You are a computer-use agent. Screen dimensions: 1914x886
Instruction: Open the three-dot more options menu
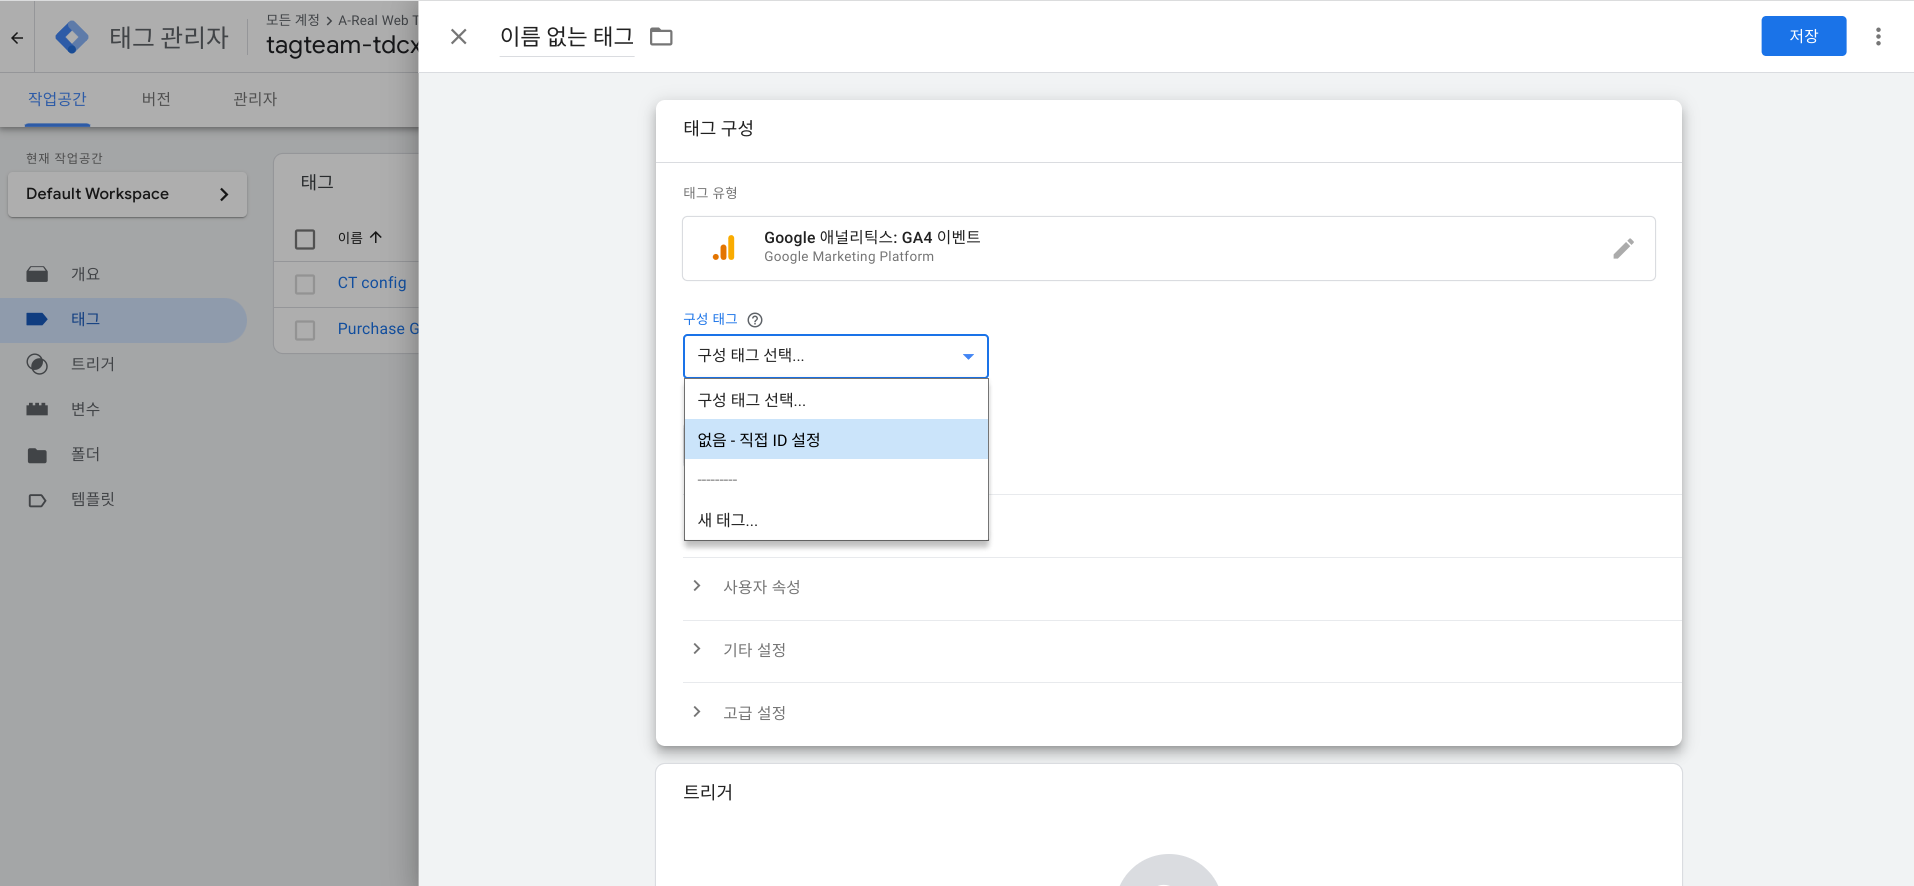(1878, 37)
